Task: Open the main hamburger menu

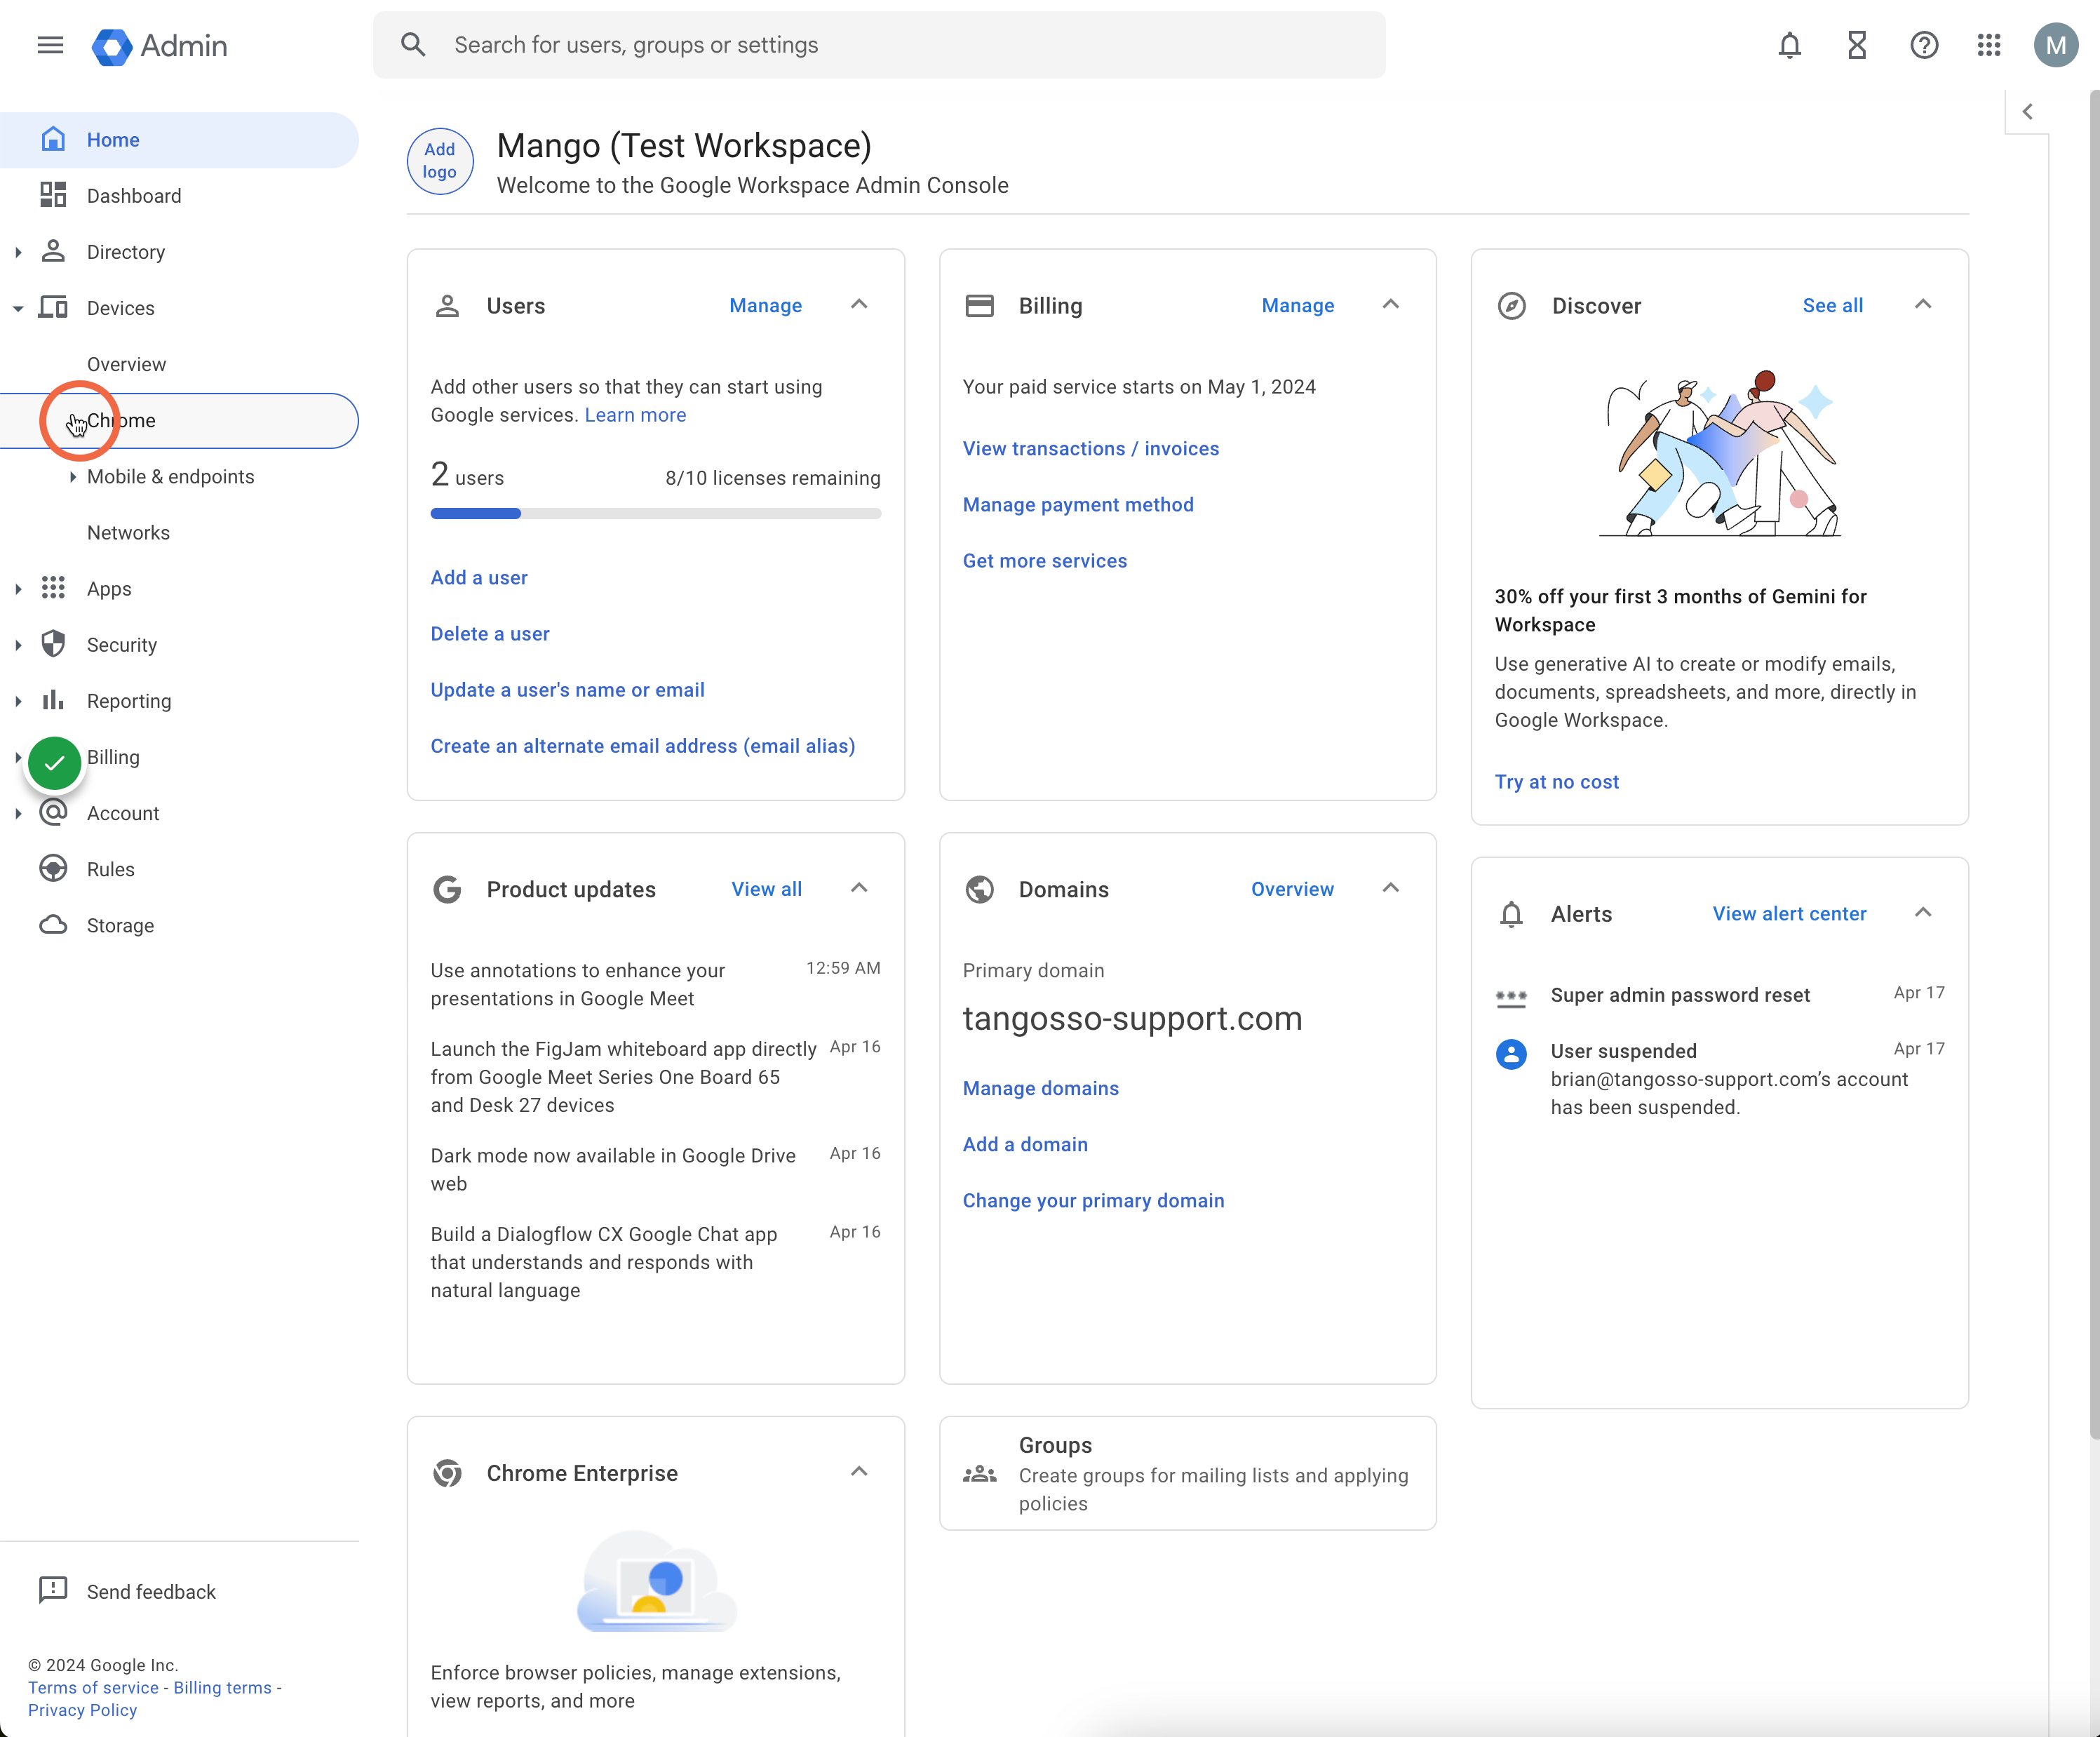Action: coord(50,45)
